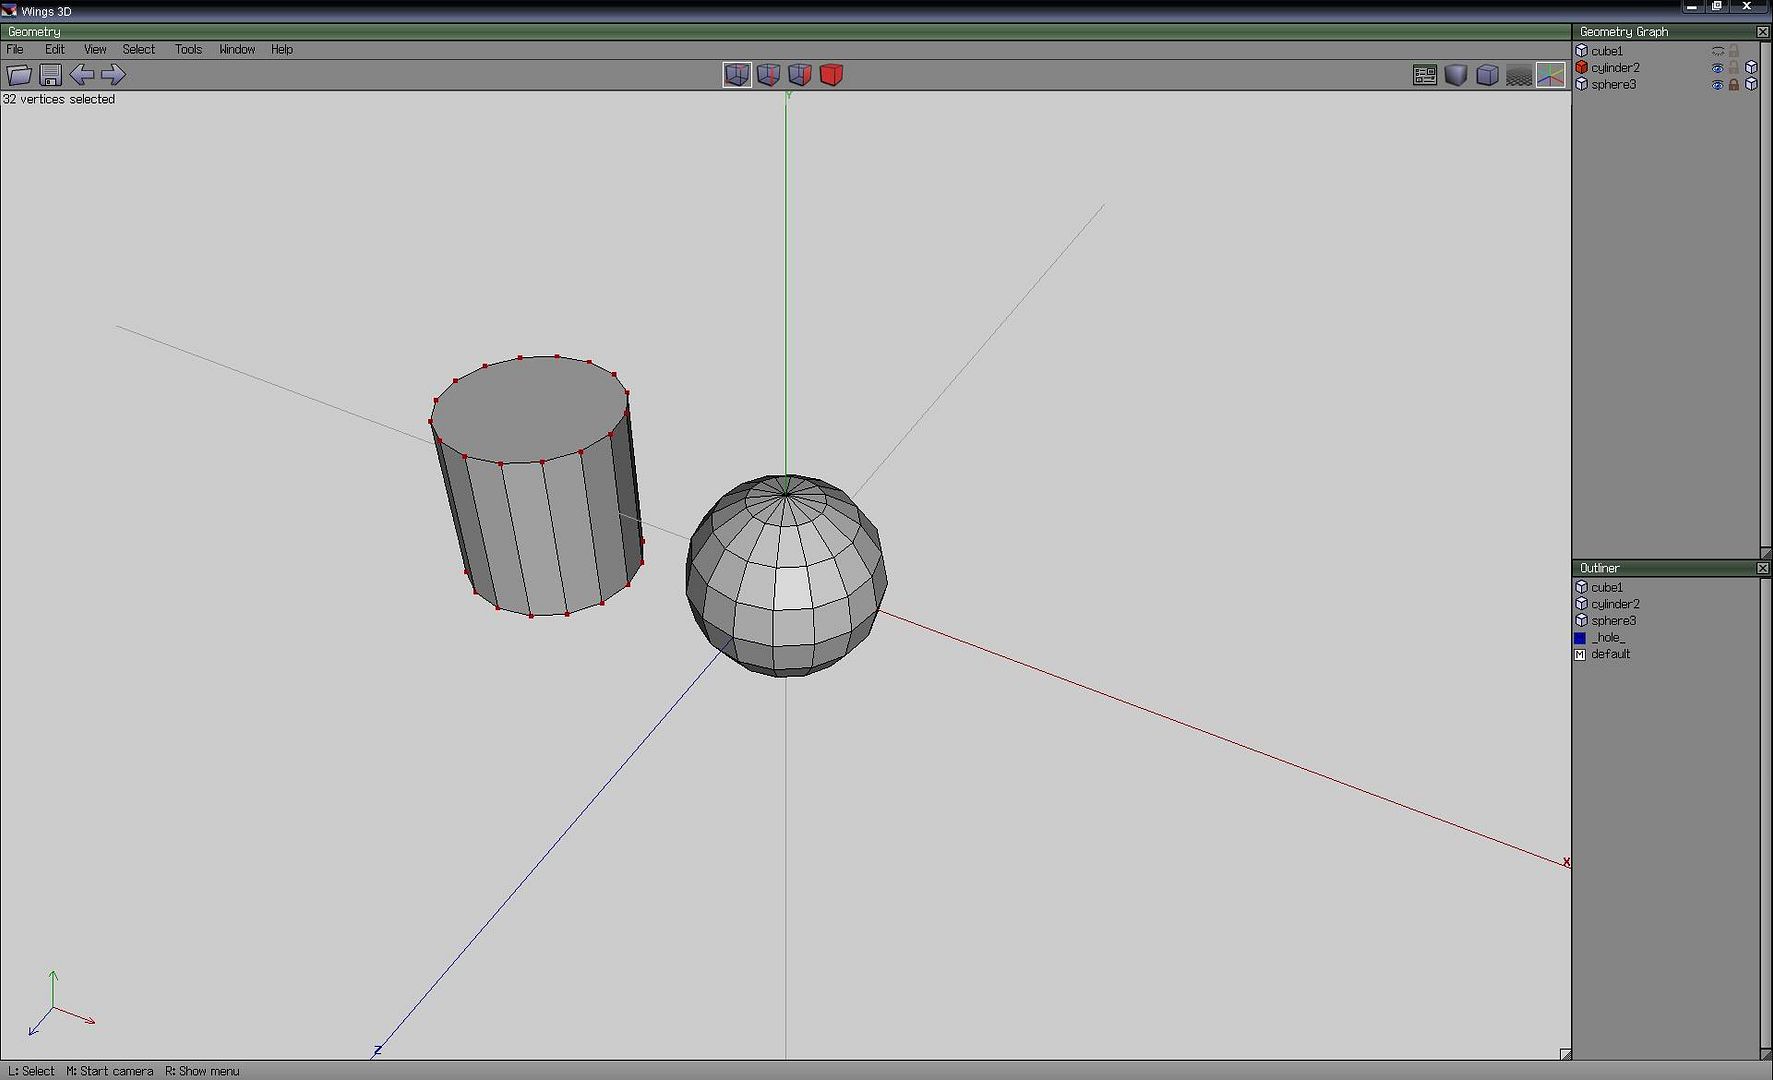Open preferences dialog icon in toolbar
Screen dimensions: 1773x1080
[1425, 75]
